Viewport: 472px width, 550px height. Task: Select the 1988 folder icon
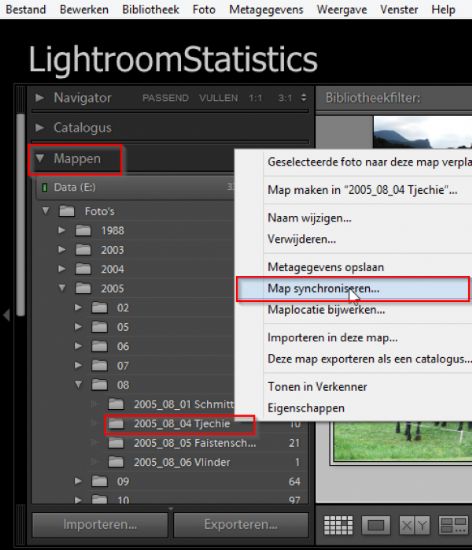pos(83,230)
